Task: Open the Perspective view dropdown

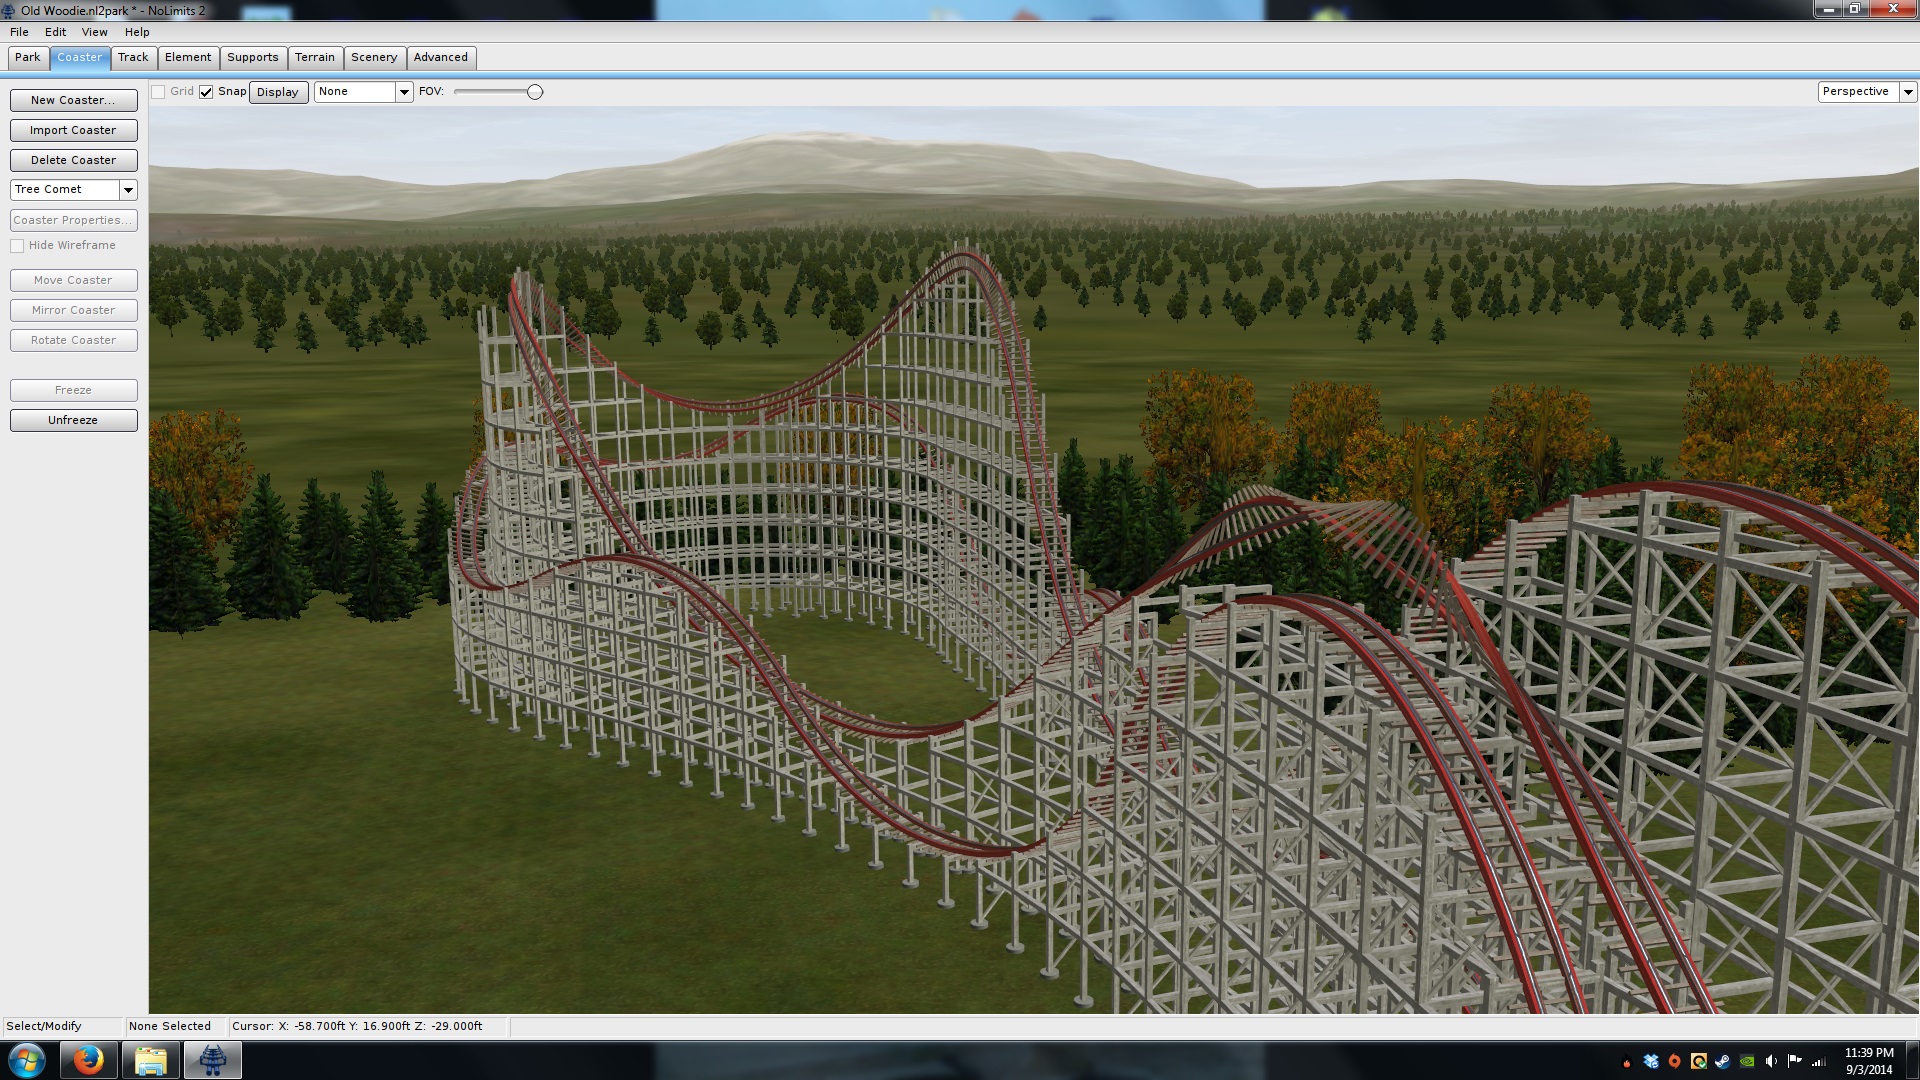Action: click(x=1907, y=92)
